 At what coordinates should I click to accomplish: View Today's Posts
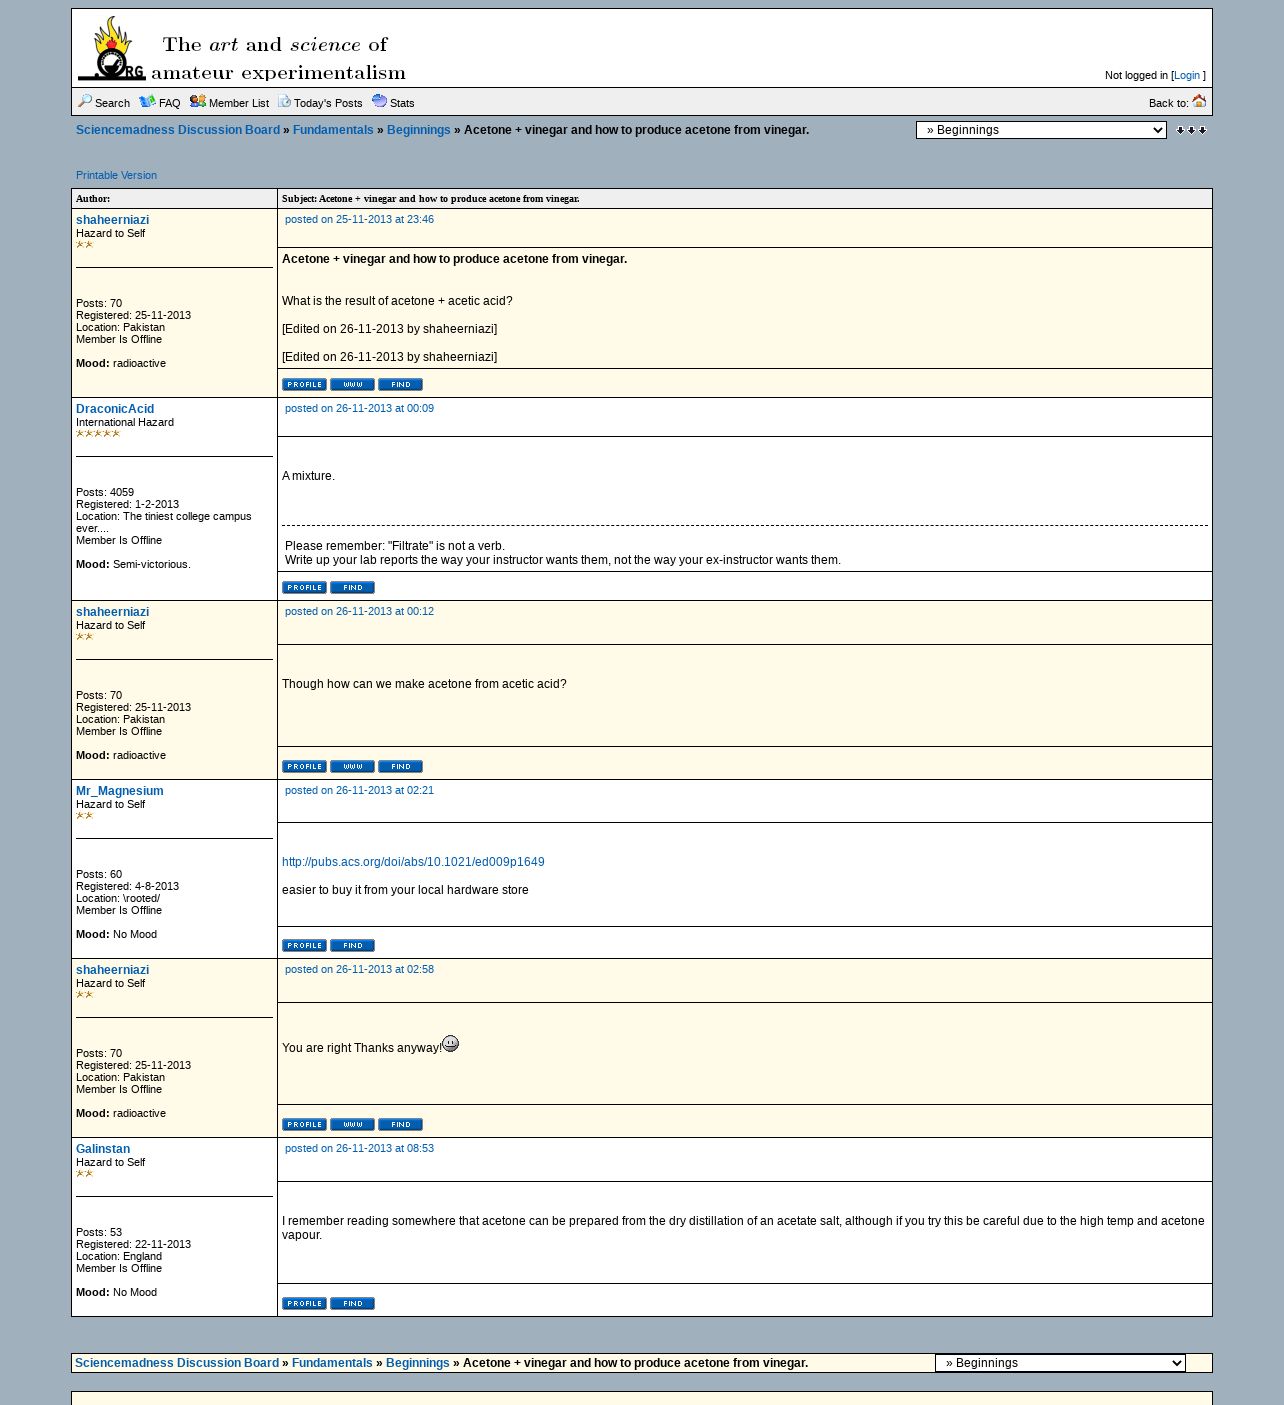click(x=328, y=103)
